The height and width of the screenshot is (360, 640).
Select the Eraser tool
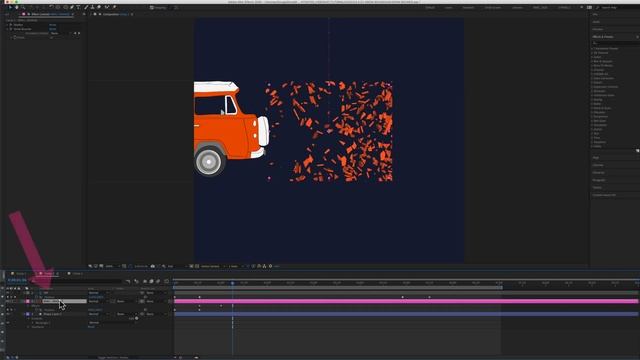pyautogui.click(x=99, y=7)
